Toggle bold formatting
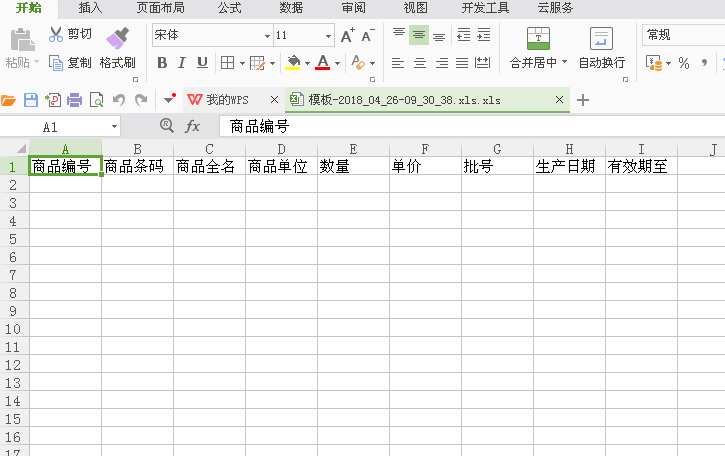Viewport: 725px width, 456px height. pyautogui.click(x=162, y=63)
